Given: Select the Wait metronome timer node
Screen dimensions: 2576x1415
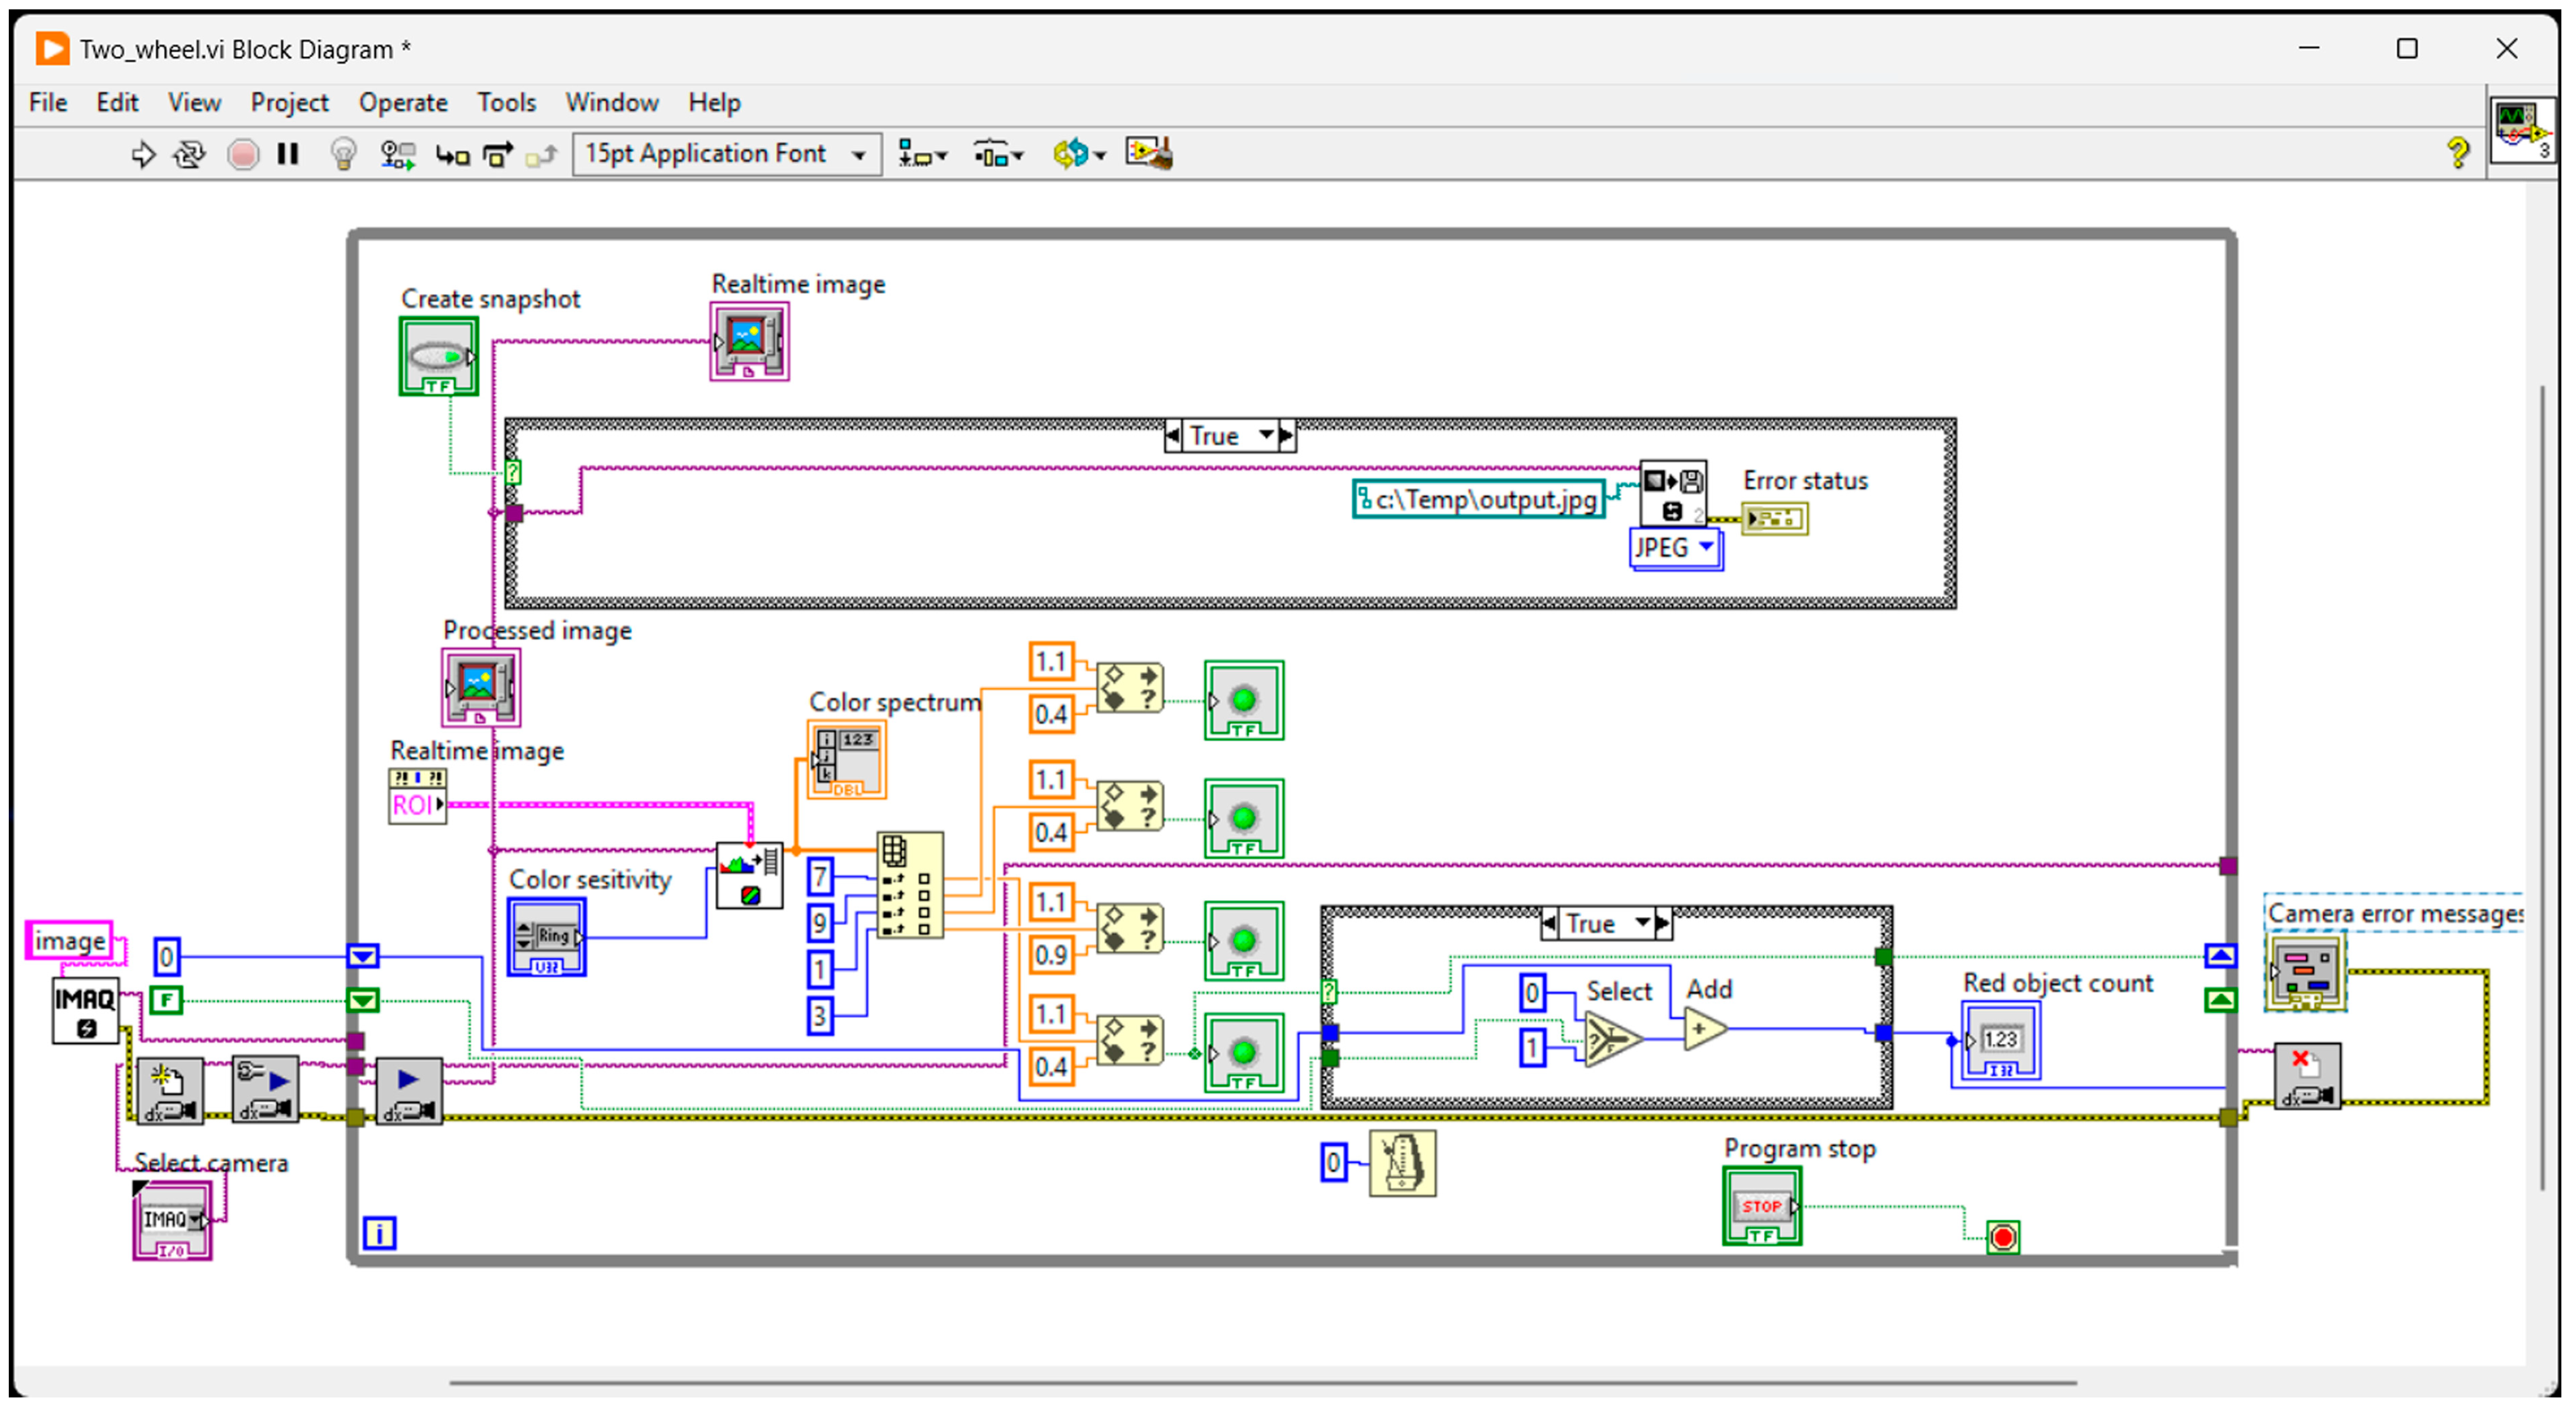Looking at the screenshot, I should tap(1402, 1163).
